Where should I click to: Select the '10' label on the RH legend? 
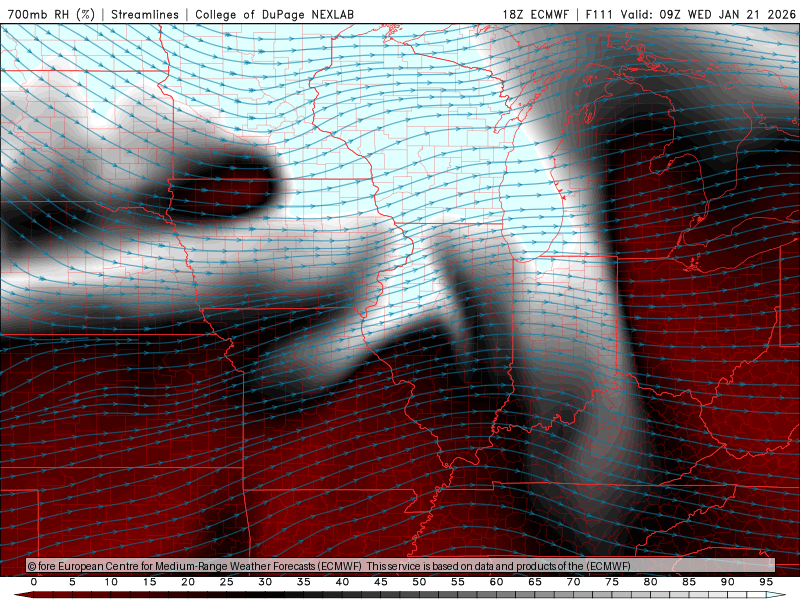(x=111, y=582)
